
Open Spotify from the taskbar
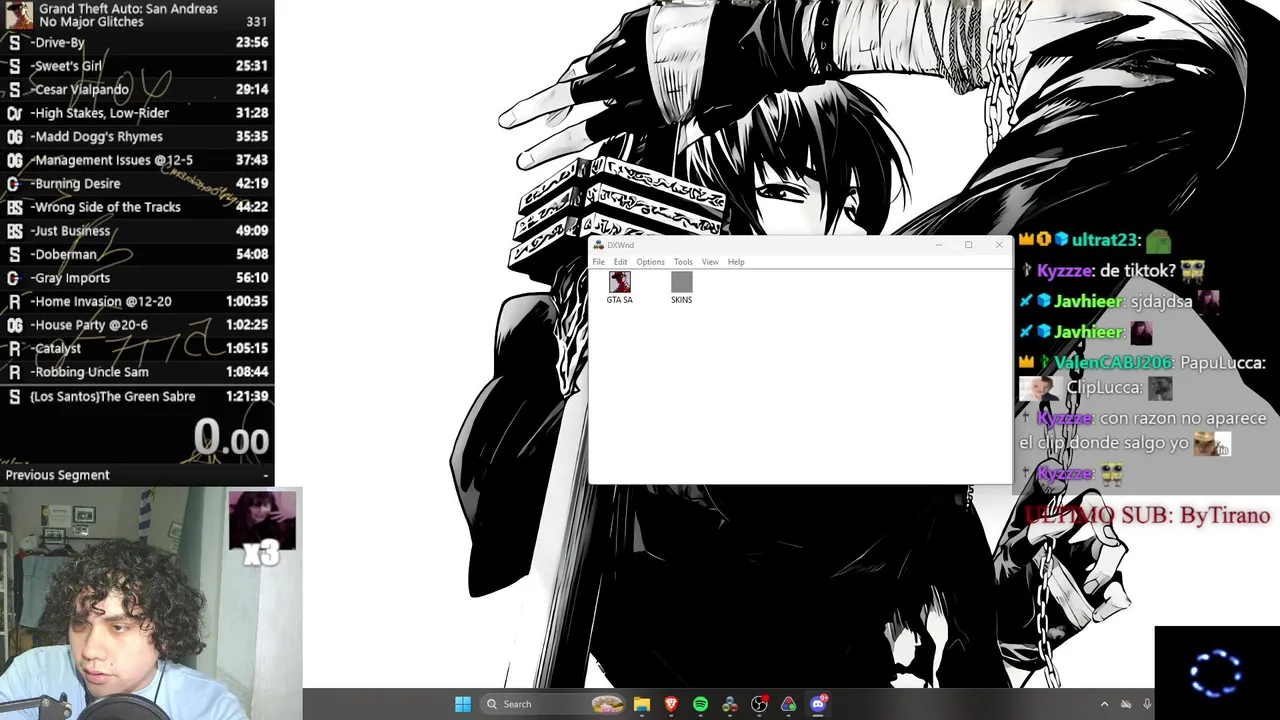point(700,704)
